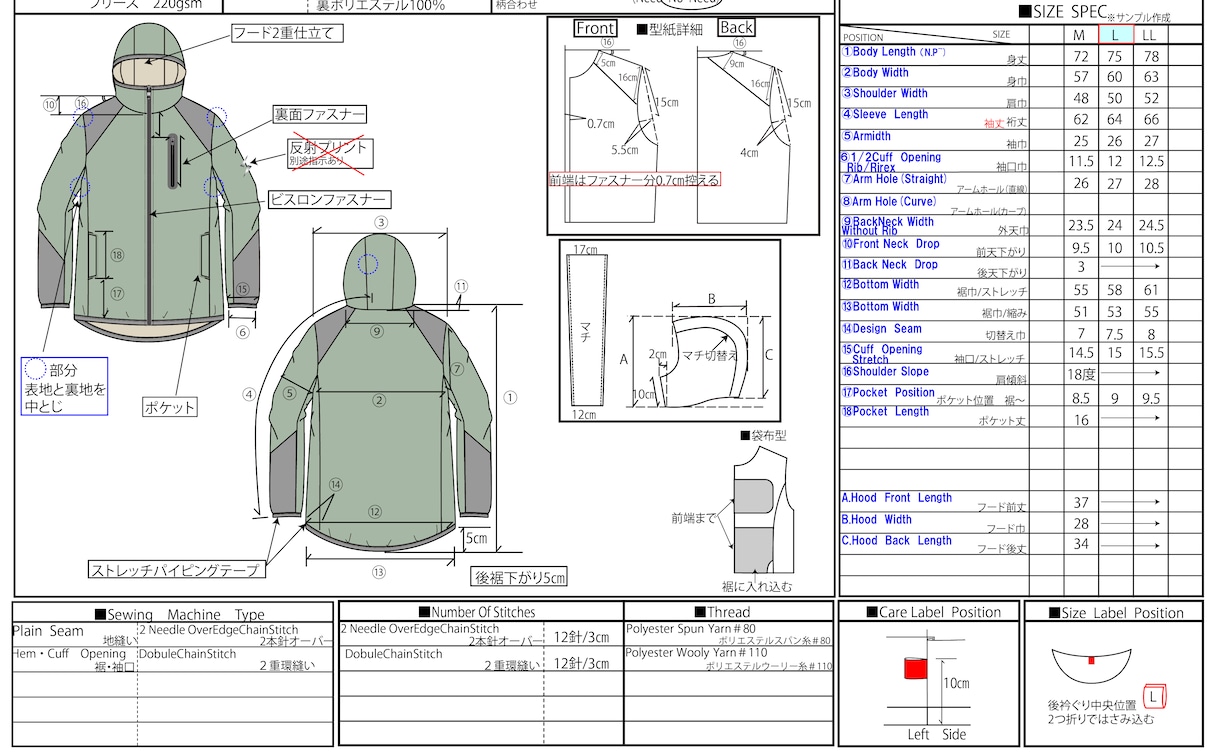This screenshot has height=755, width=1220.
Task: Click the Shoulder Slope row label
Action: click(885, 372)
